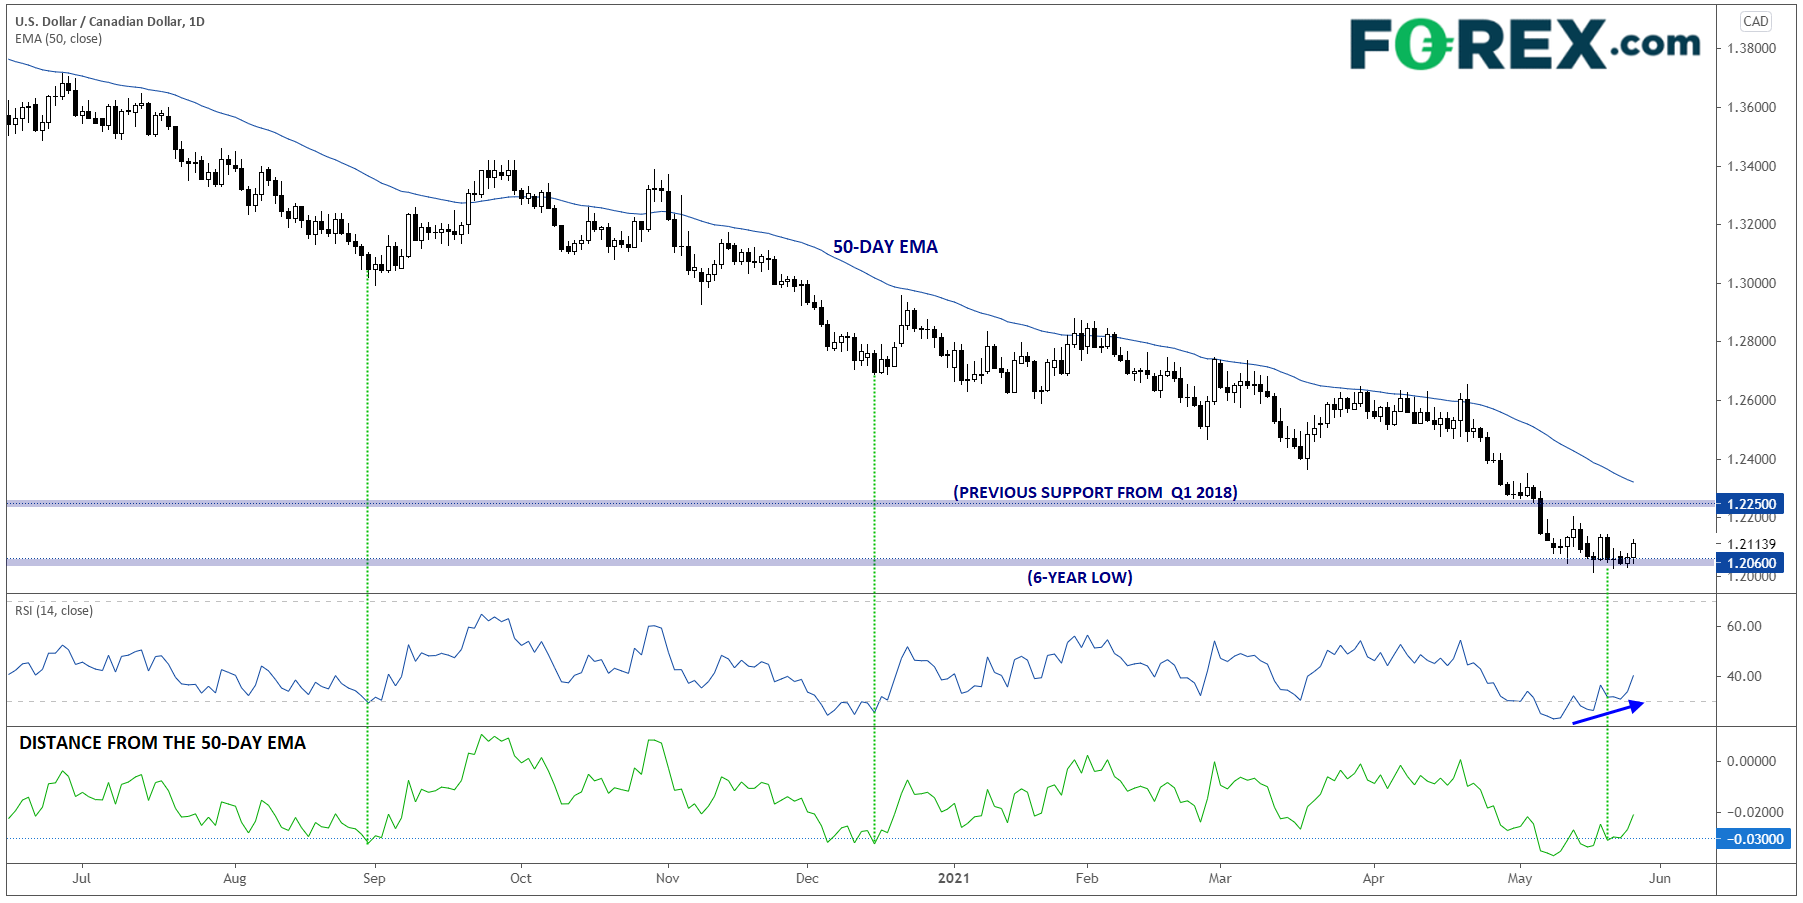Click the 1.20600 price level tag
The width and height of the screenshot is (1803, 903).
1751,563
